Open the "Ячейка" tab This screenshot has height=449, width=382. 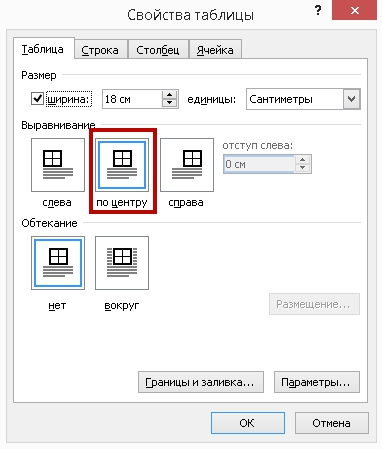215,50
